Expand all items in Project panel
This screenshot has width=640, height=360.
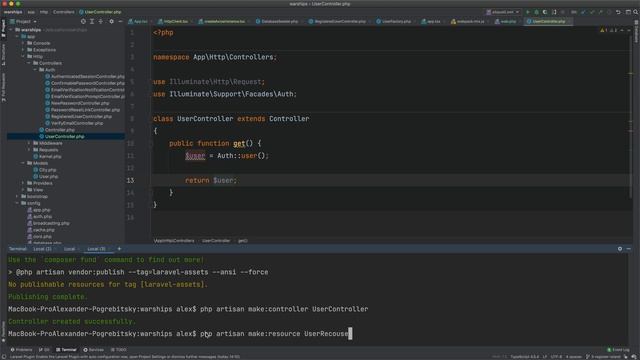[x=92, y=21]
